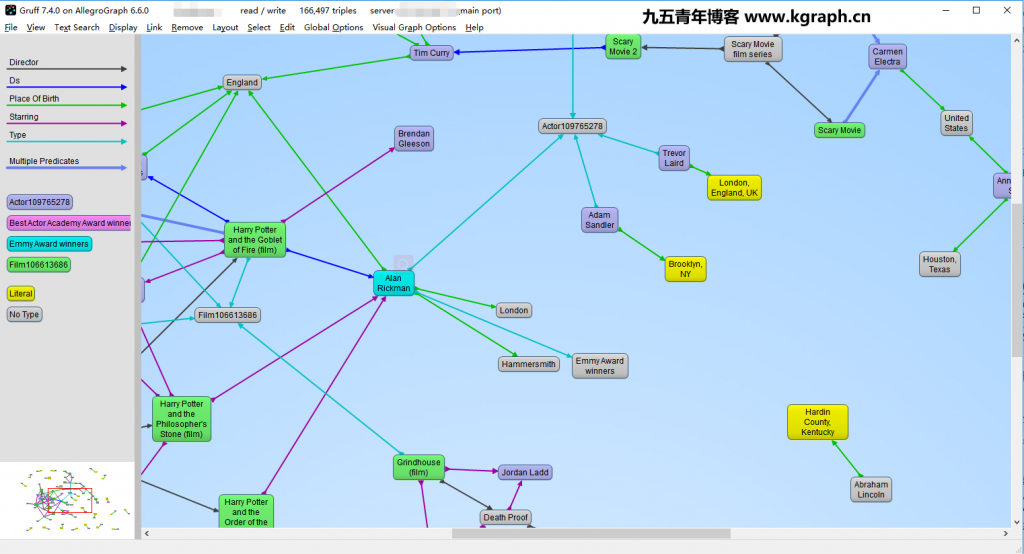Select the Emmy Award winners graph node

click(x=600, y=366)
